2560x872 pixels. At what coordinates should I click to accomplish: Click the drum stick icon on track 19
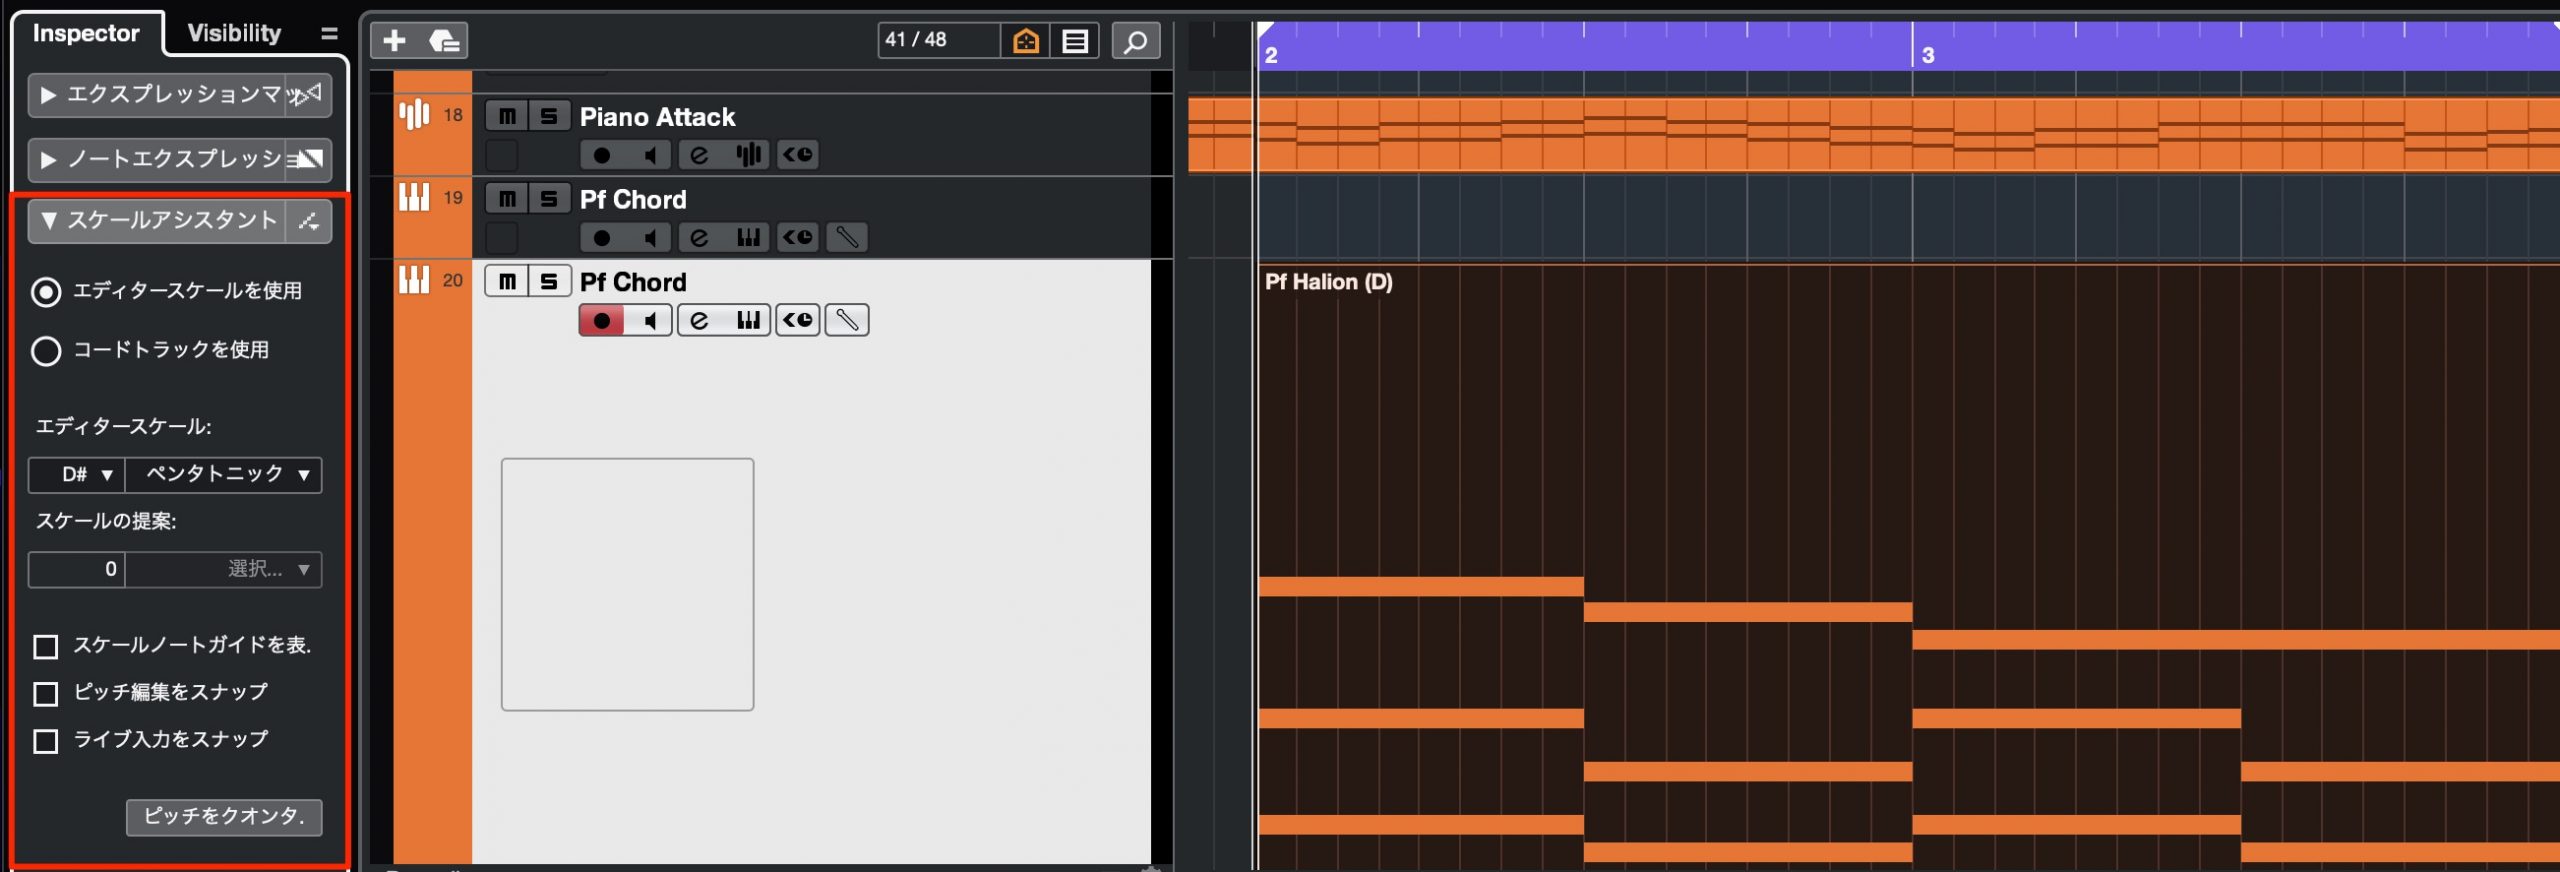(x=846, y=238)
